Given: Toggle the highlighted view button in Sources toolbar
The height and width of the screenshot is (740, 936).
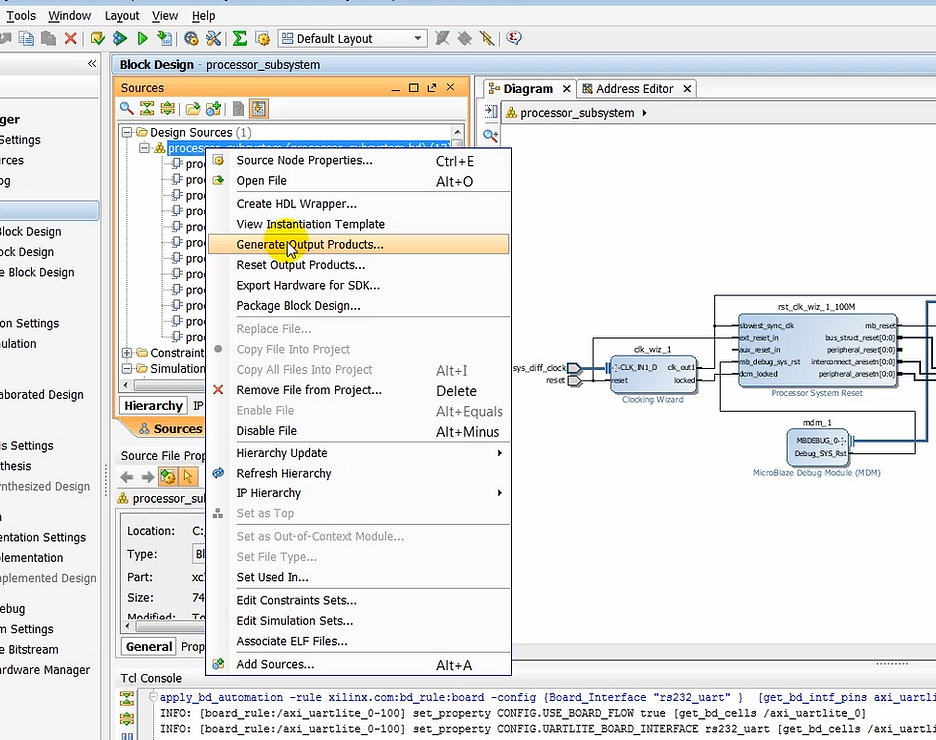Looking at the screenshot, I should pyautogui.click(x=258, y=109).
